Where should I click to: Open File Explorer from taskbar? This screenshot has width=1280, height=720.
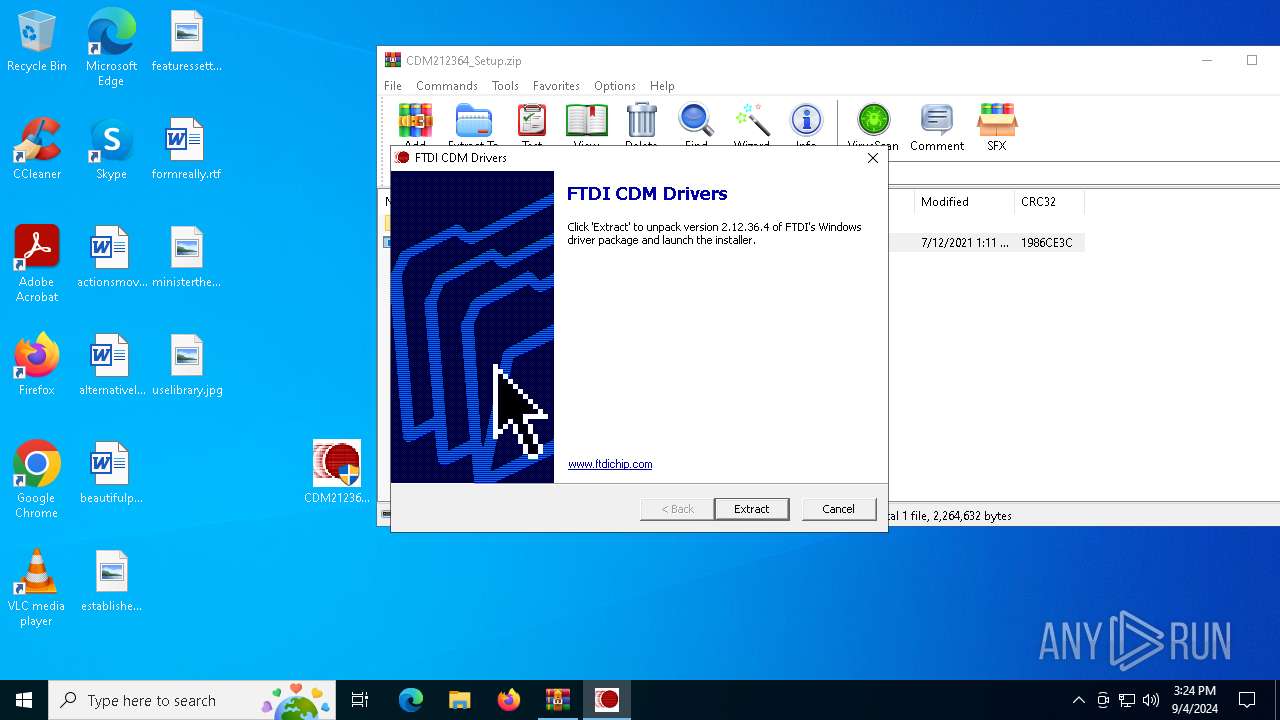click(x=459, y=700)
